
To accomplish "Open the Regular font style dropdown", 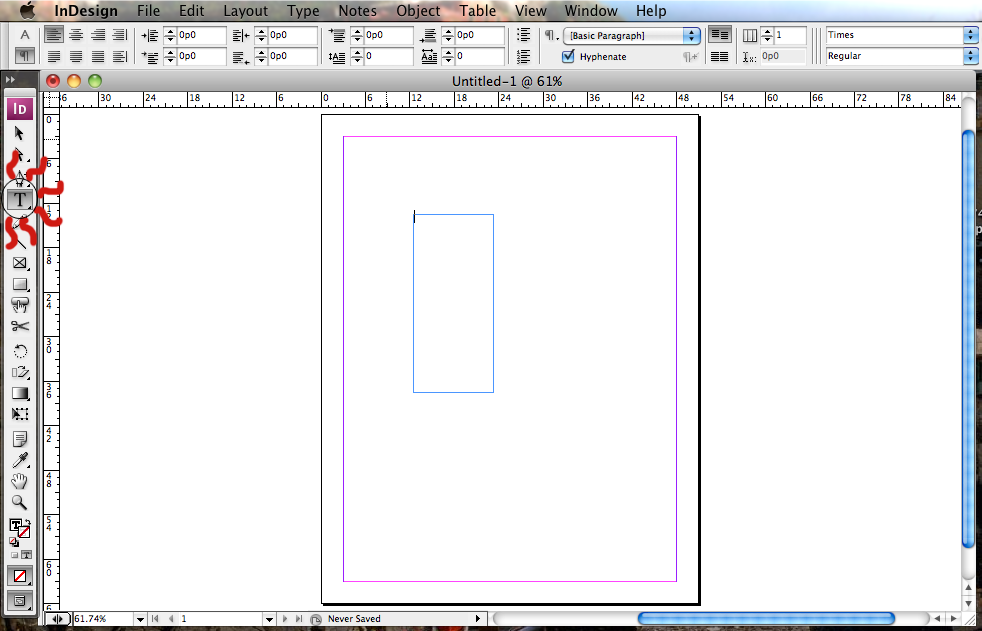I will tap(971, 56).
